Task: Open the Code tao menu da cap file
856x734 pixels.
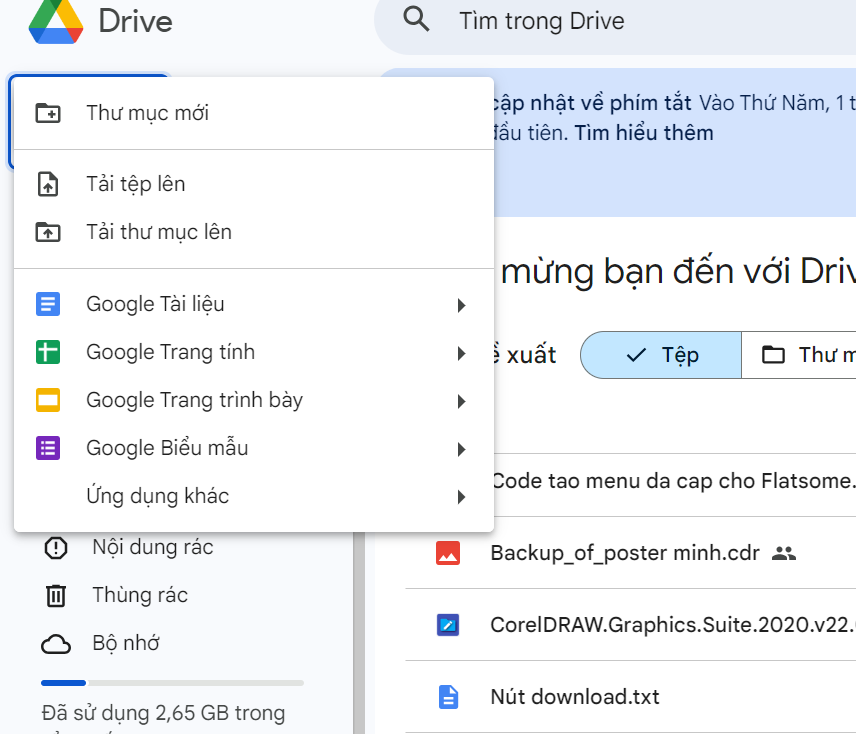Action: point(674,481)
